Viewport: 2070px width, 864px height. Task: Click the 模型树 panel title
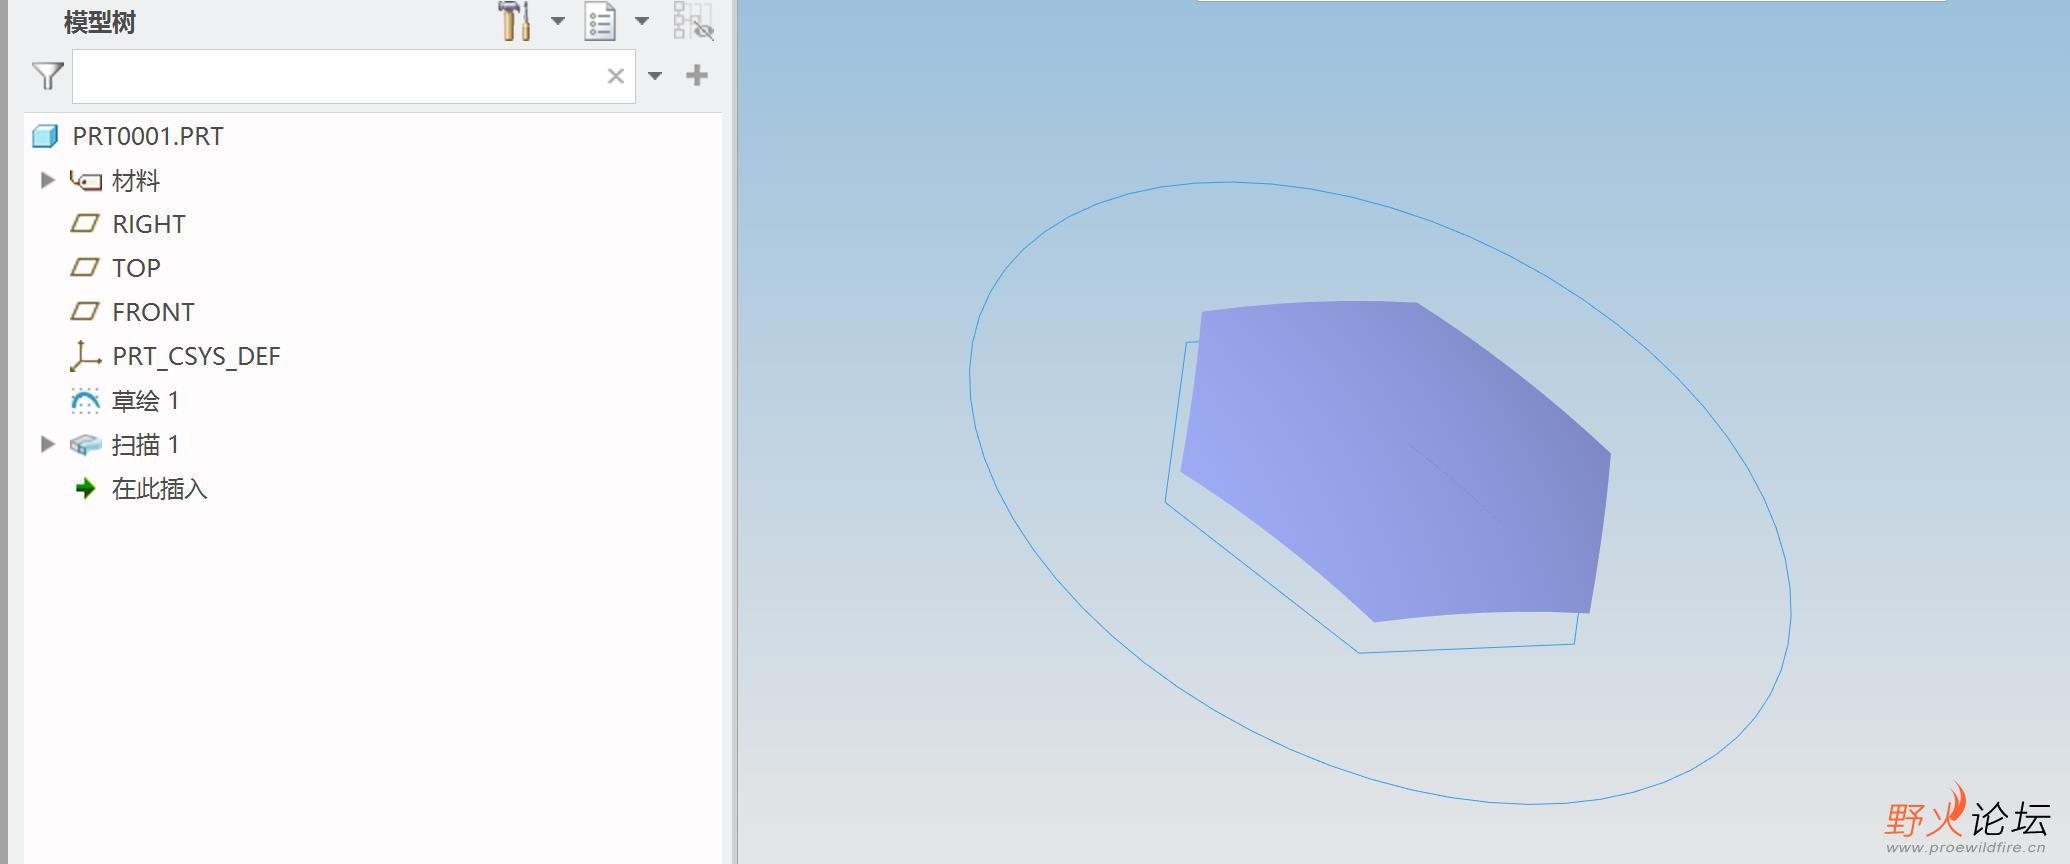pos(100,22)
